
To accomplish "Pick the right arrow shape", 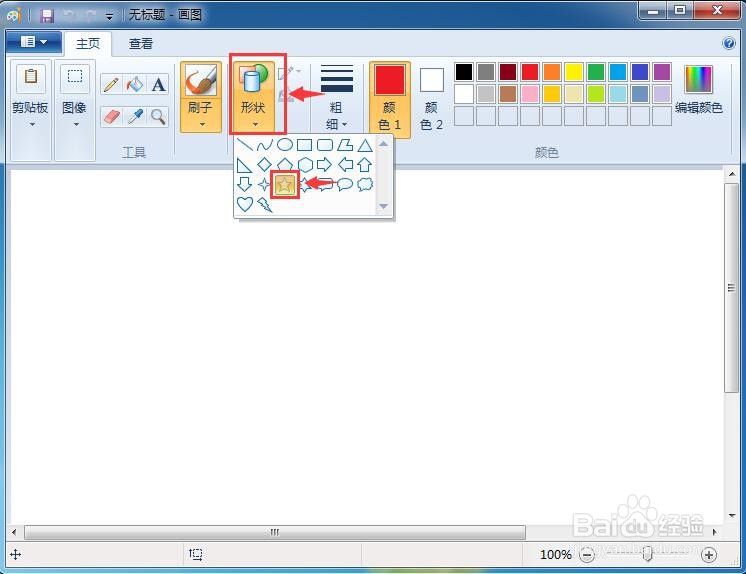I will click(x=324, y=165).
